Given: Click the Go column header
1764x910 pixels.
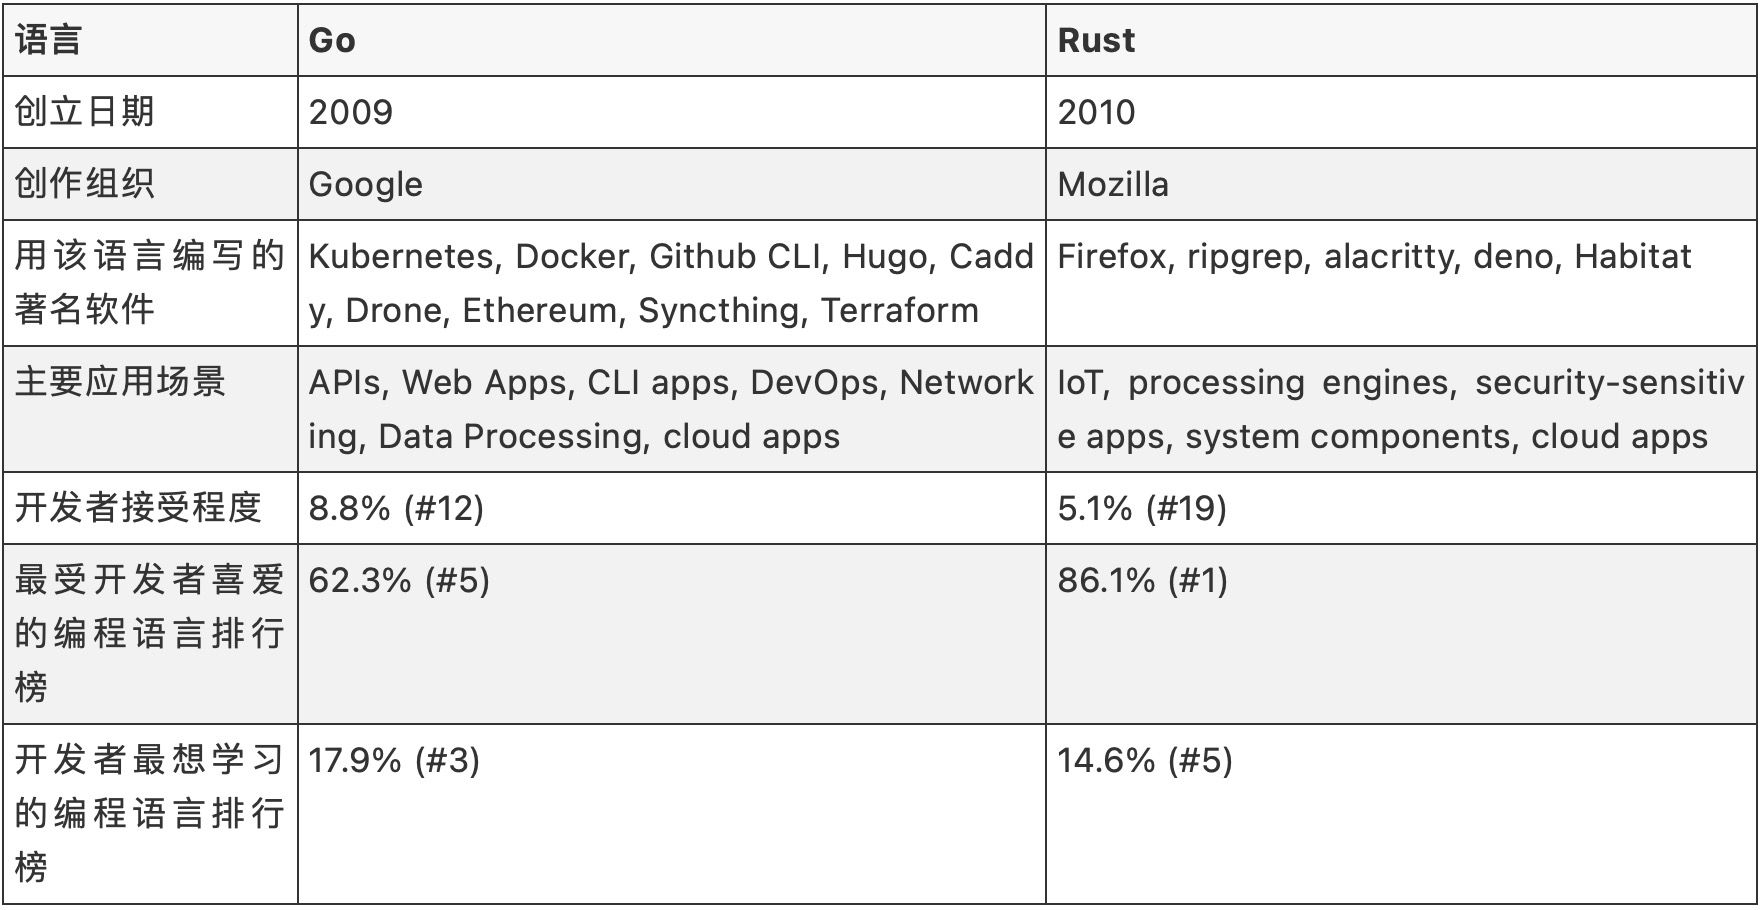Looking at the screenshot, I should pos(332,40).
